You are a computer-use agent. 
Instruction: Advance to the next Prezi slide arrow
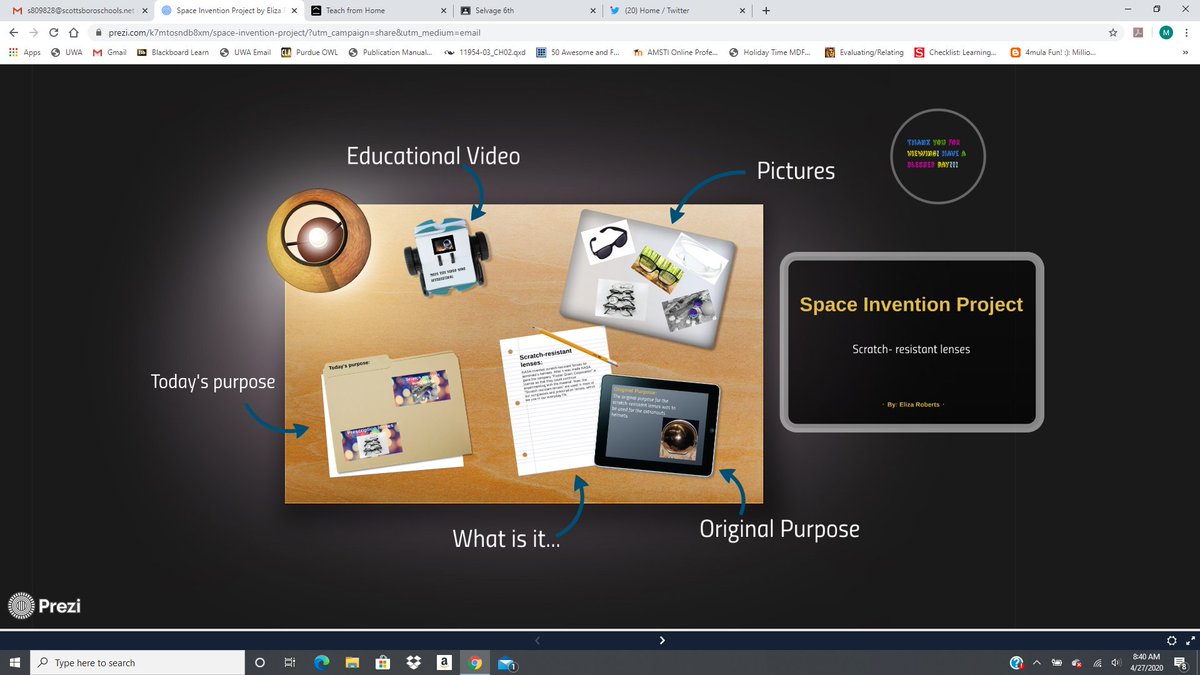click(662, 640)
